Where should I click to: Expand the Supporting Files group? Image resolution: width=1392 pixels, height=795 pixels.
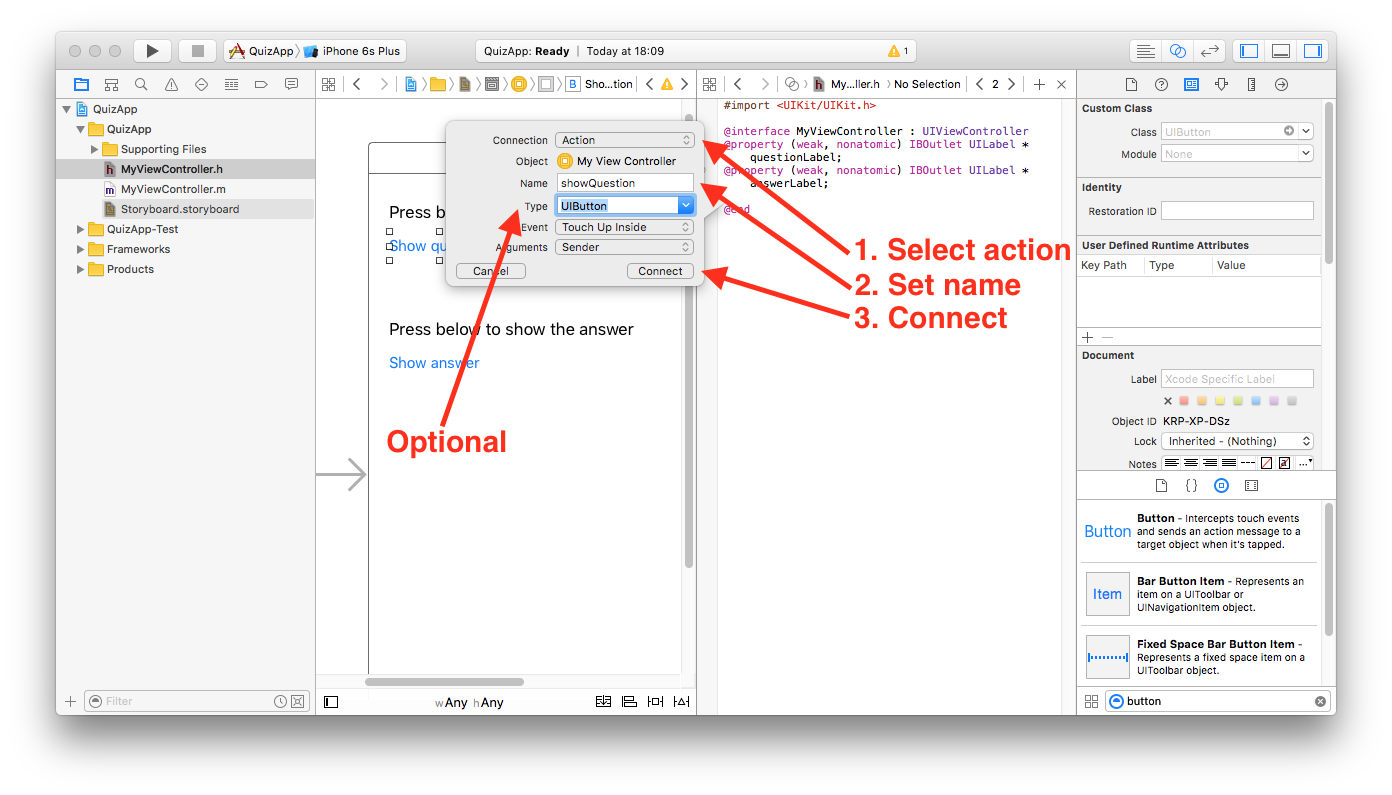[95, 149]
